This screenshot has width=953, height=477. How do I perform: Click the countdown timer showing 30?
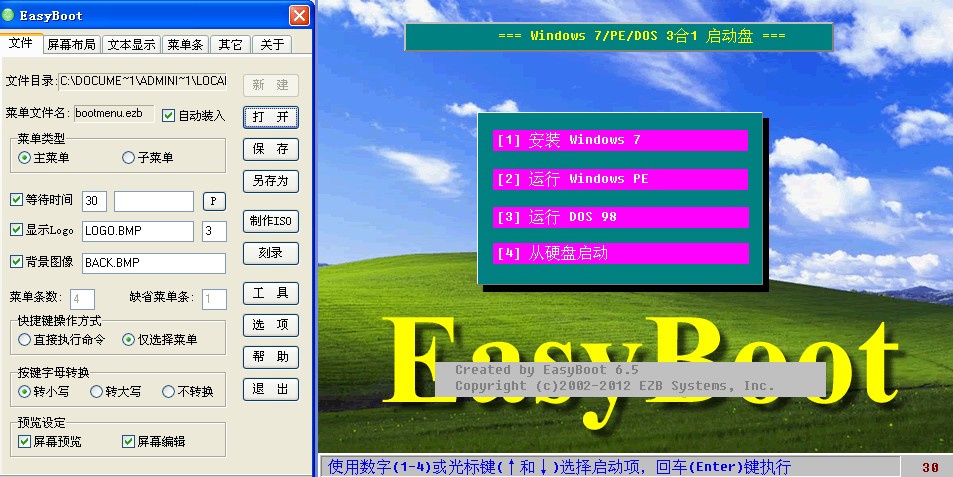coord(930,467)
